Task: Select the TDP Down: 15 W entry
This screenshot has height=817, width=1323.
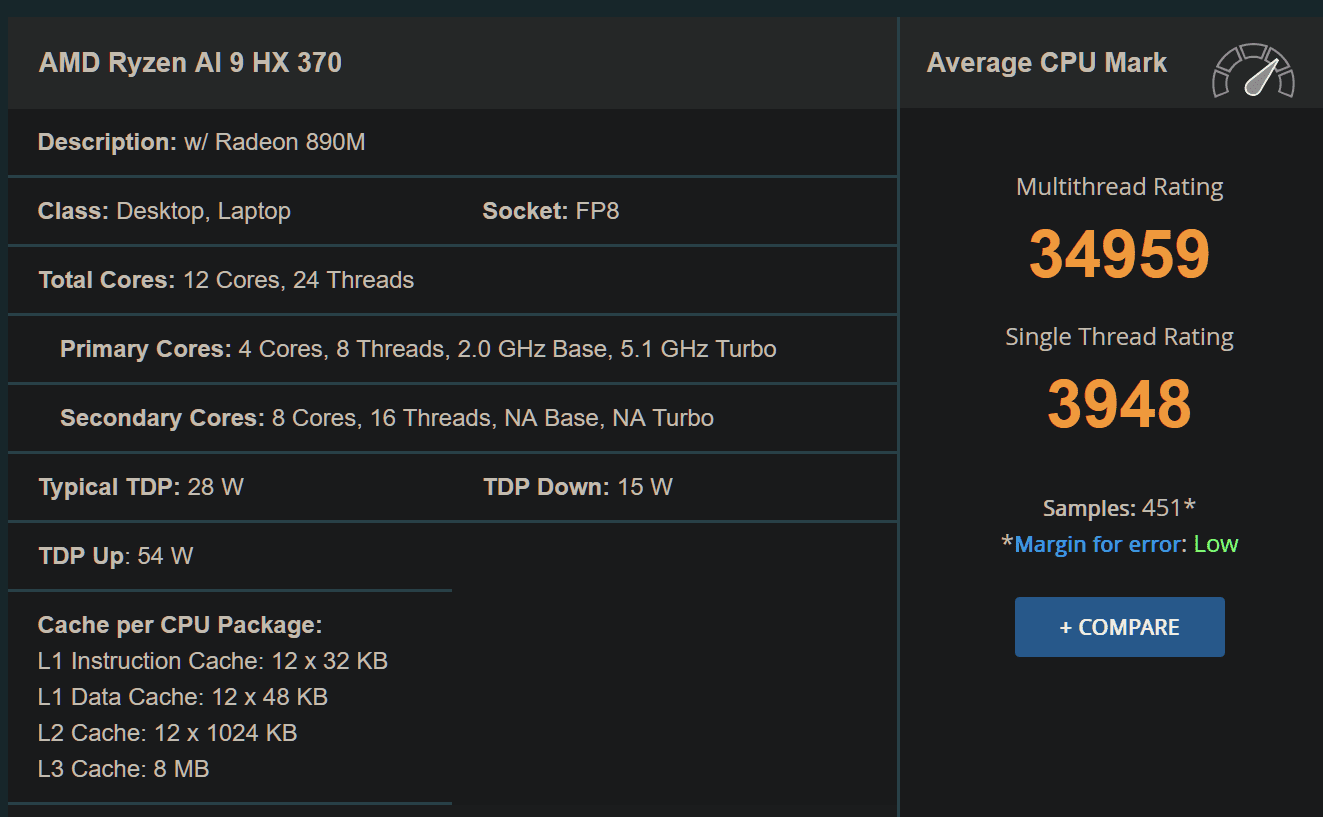Action: pos(578,487)
